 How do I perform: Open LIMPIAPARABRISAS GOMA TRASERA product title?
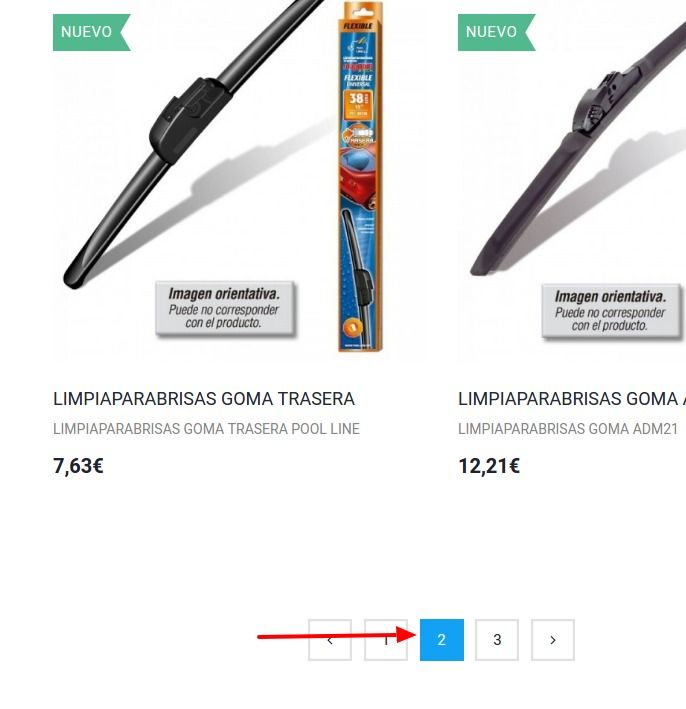click(204, 399)
